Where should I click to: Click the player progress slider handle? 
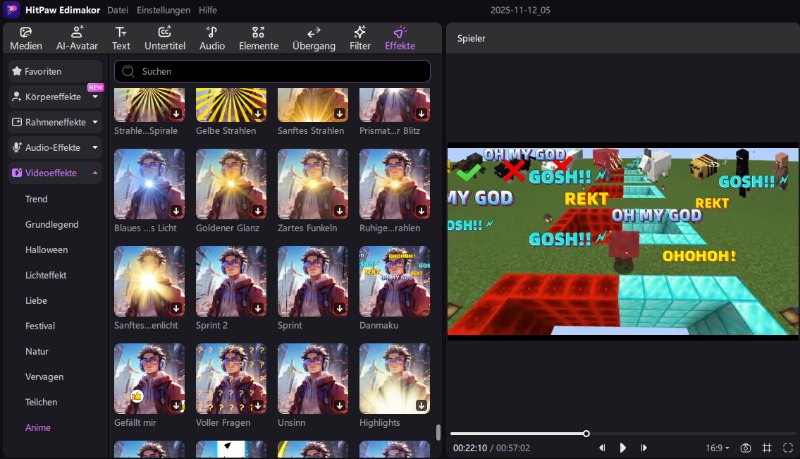click(586, 434)
